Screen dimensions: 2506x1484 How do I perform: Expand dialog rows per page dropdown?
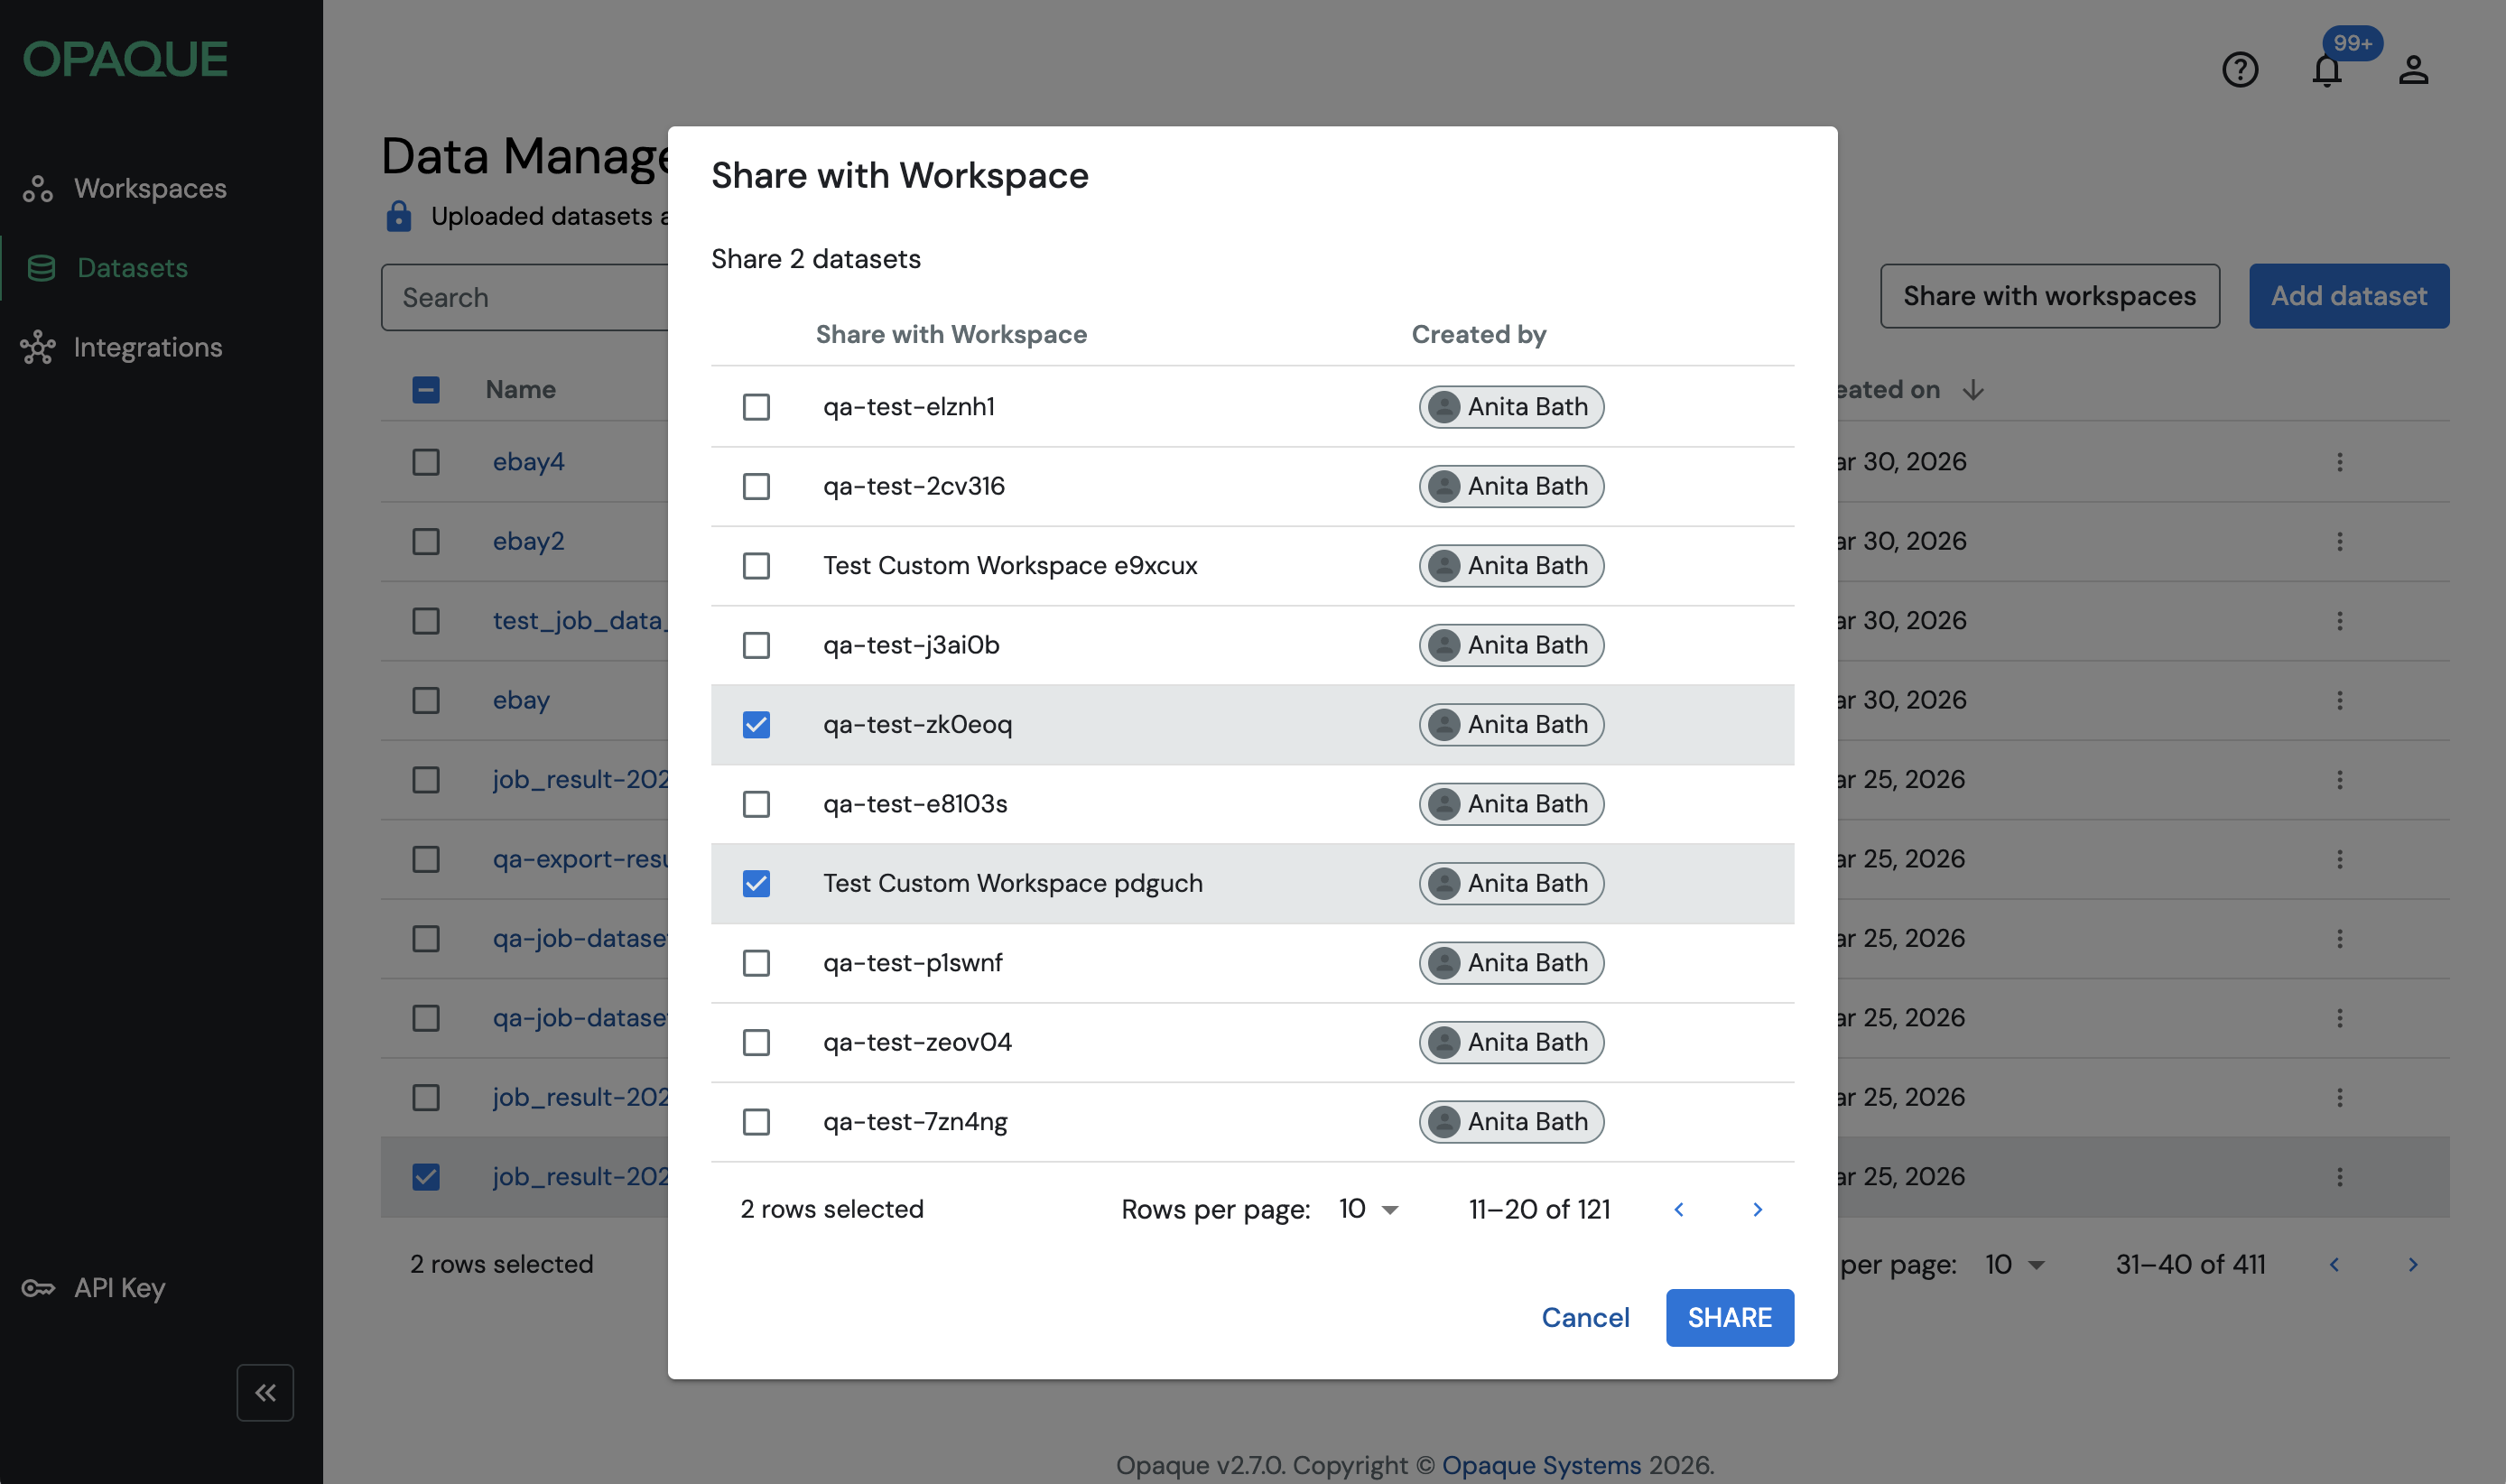pos(1369,1209)
